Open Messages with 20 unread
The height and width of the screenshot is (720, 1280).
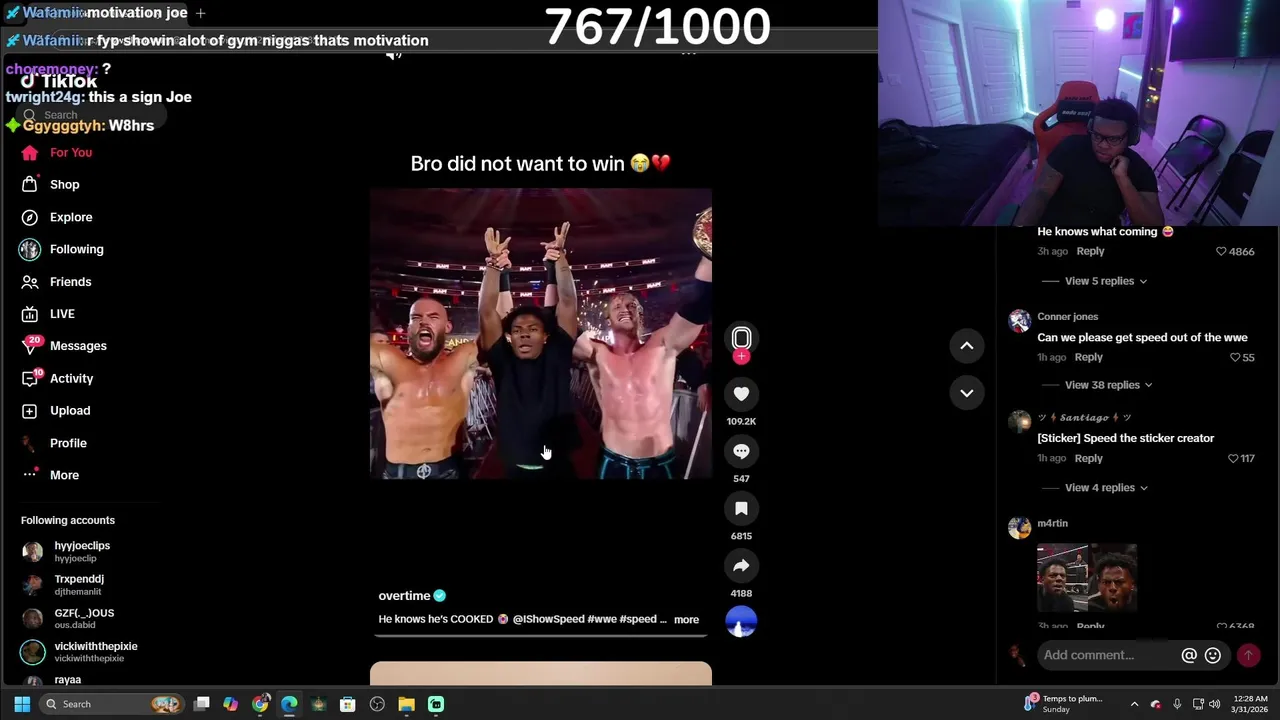pos(64,346)
